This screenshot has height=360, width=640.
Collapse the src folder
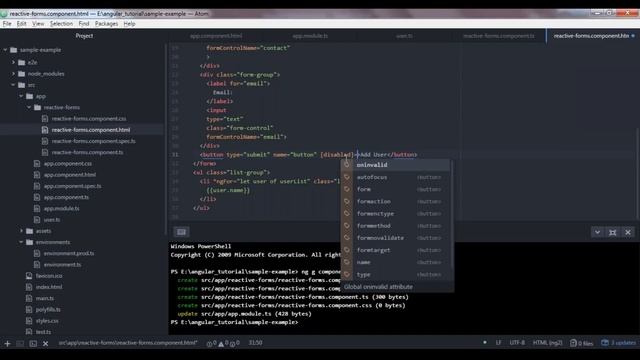pos(13,85)
